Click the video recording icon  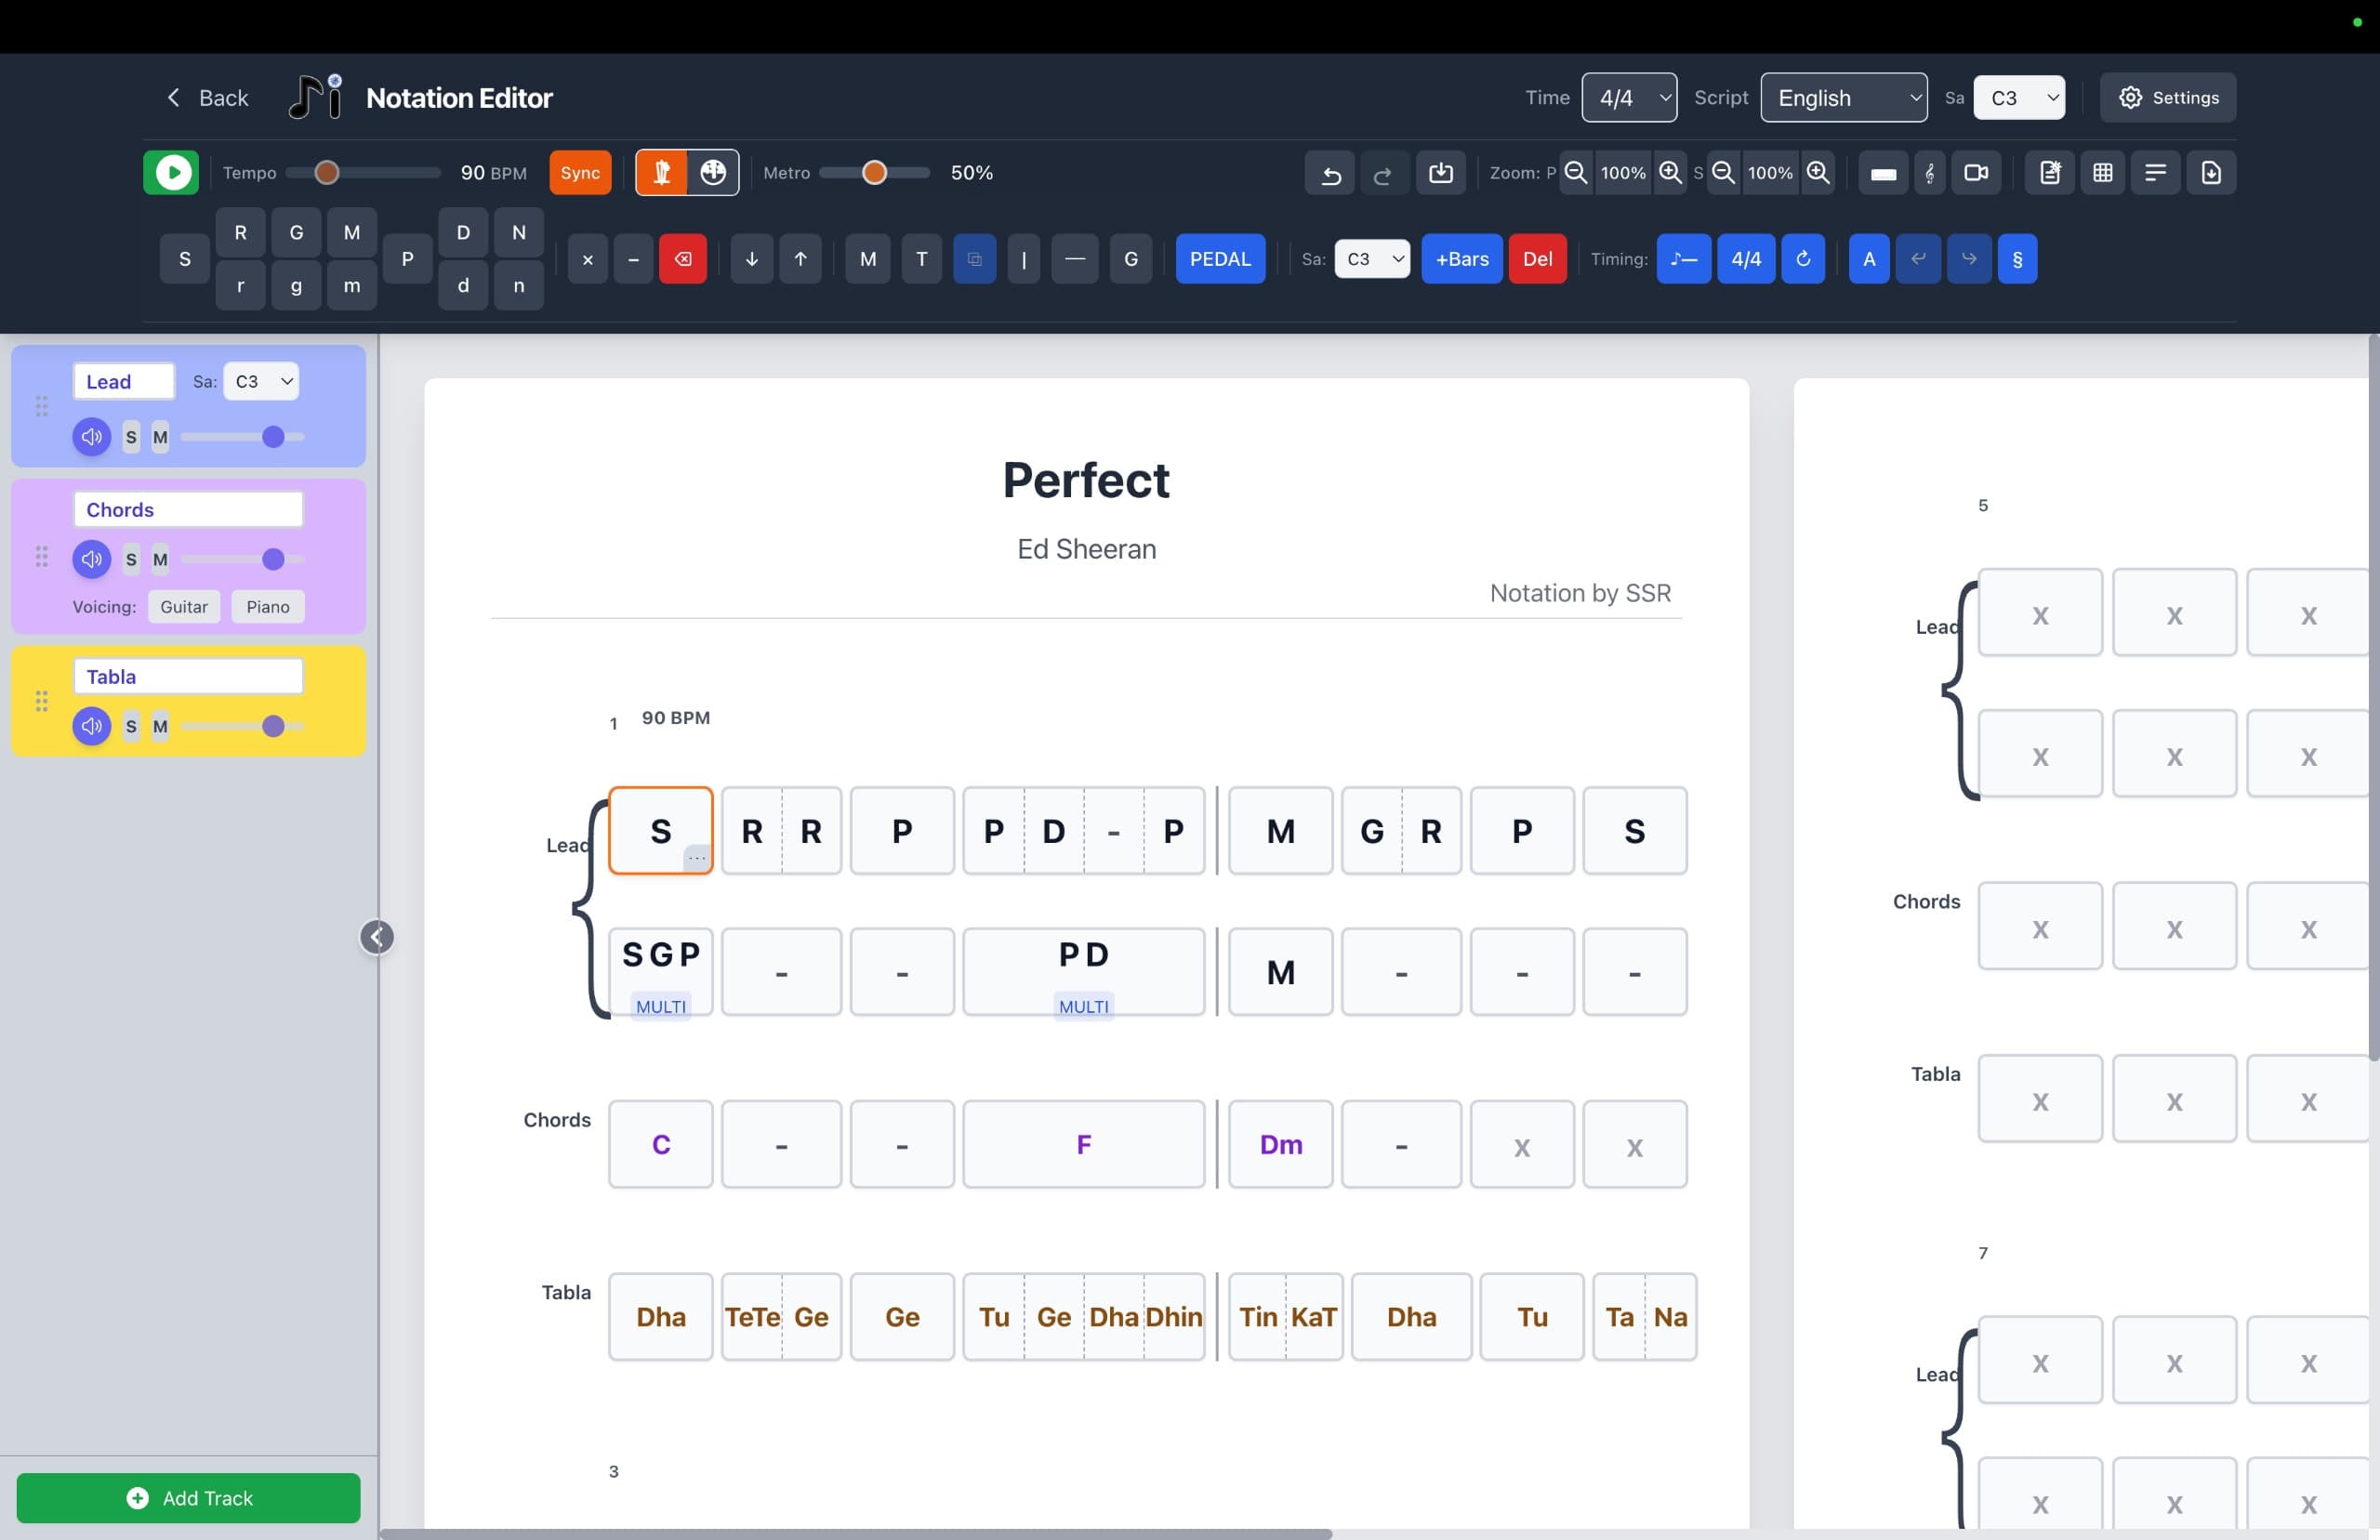tap(1978, 172)
